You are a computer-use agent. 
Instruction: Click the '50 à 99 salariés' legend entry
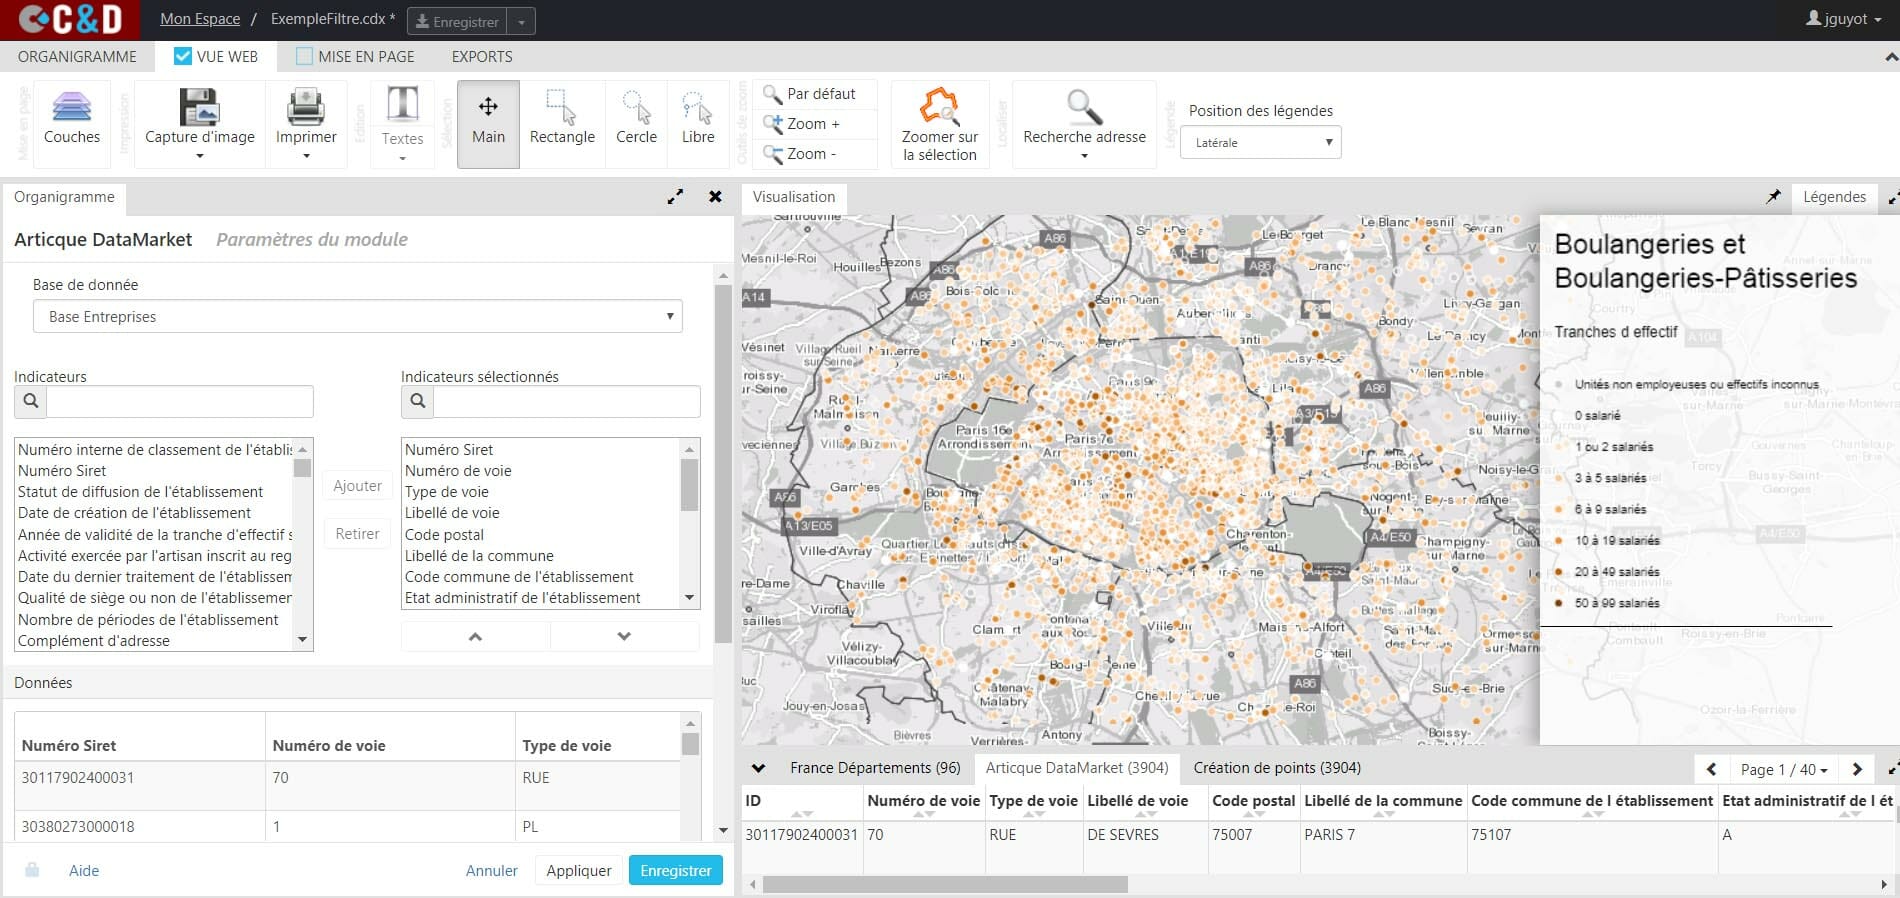(1608, 603)
